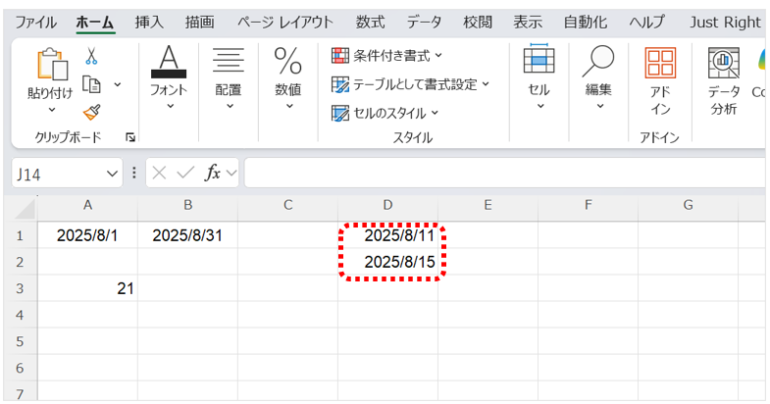Open the Name Box dropdown arrow

click(x=112, y=173)
